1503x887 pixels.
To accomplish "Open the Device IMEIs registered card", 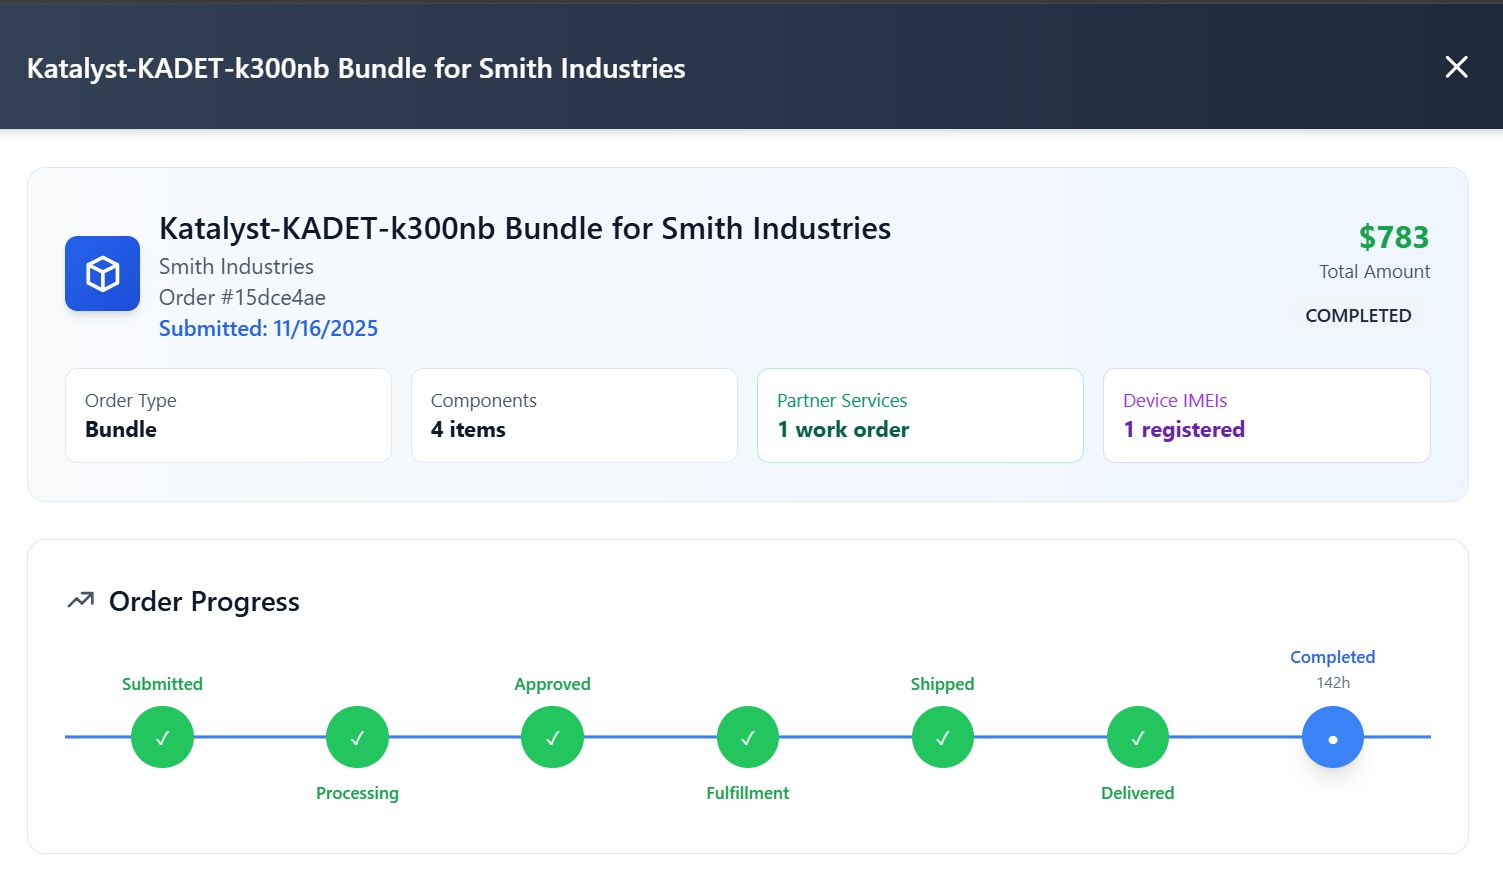I will [x=1266, y=415].
